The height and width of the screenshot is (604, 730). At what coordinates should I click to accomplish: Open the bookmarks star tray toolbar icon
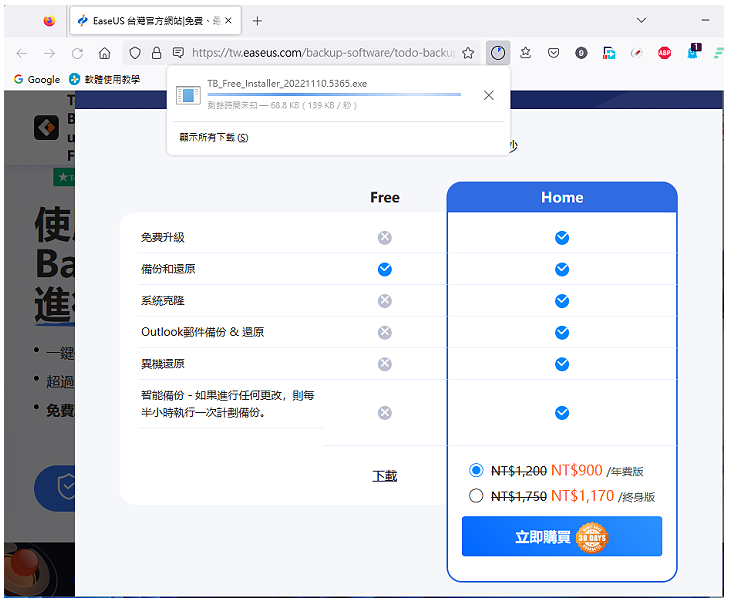[x=526, y=53]
